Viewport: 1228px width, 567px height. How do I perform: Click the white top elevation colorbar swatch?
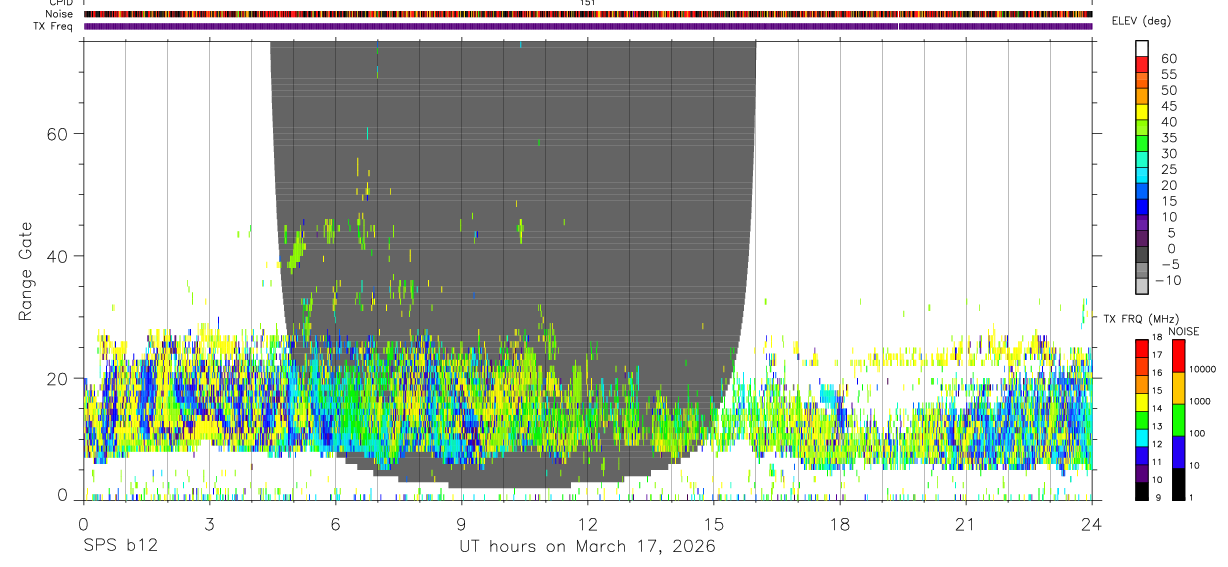[1142, 49]
